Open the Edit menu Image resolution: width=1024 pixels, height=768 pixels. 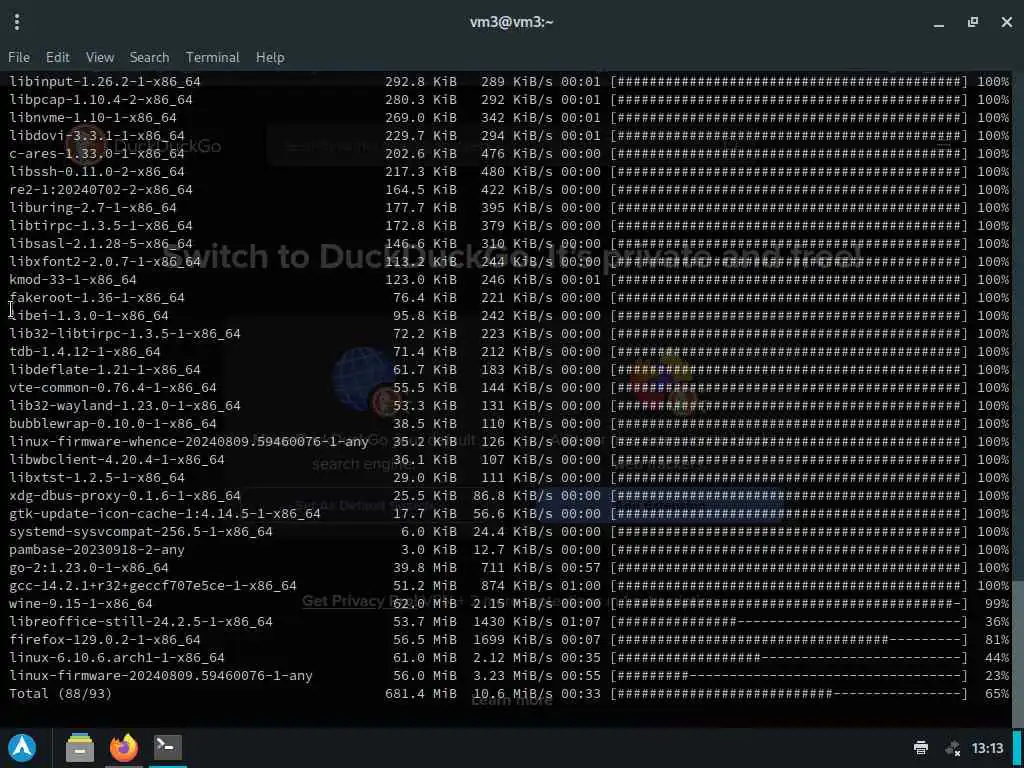click(57, 57)
